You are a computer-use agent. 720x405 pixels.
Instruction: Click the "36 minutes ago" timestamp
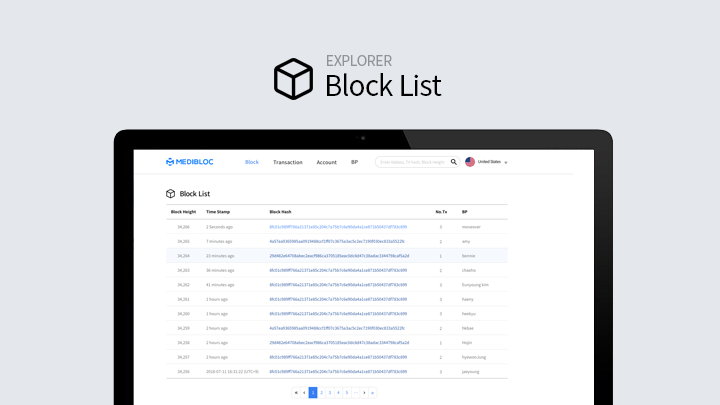(220, 270)
